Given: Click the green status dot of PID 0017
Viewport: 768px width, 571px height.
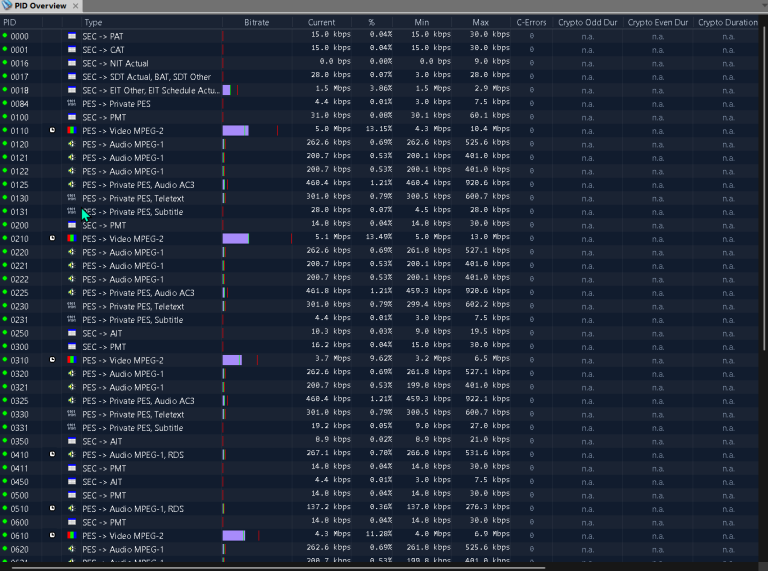Looking at the screenshot, I should coord(5,76).
